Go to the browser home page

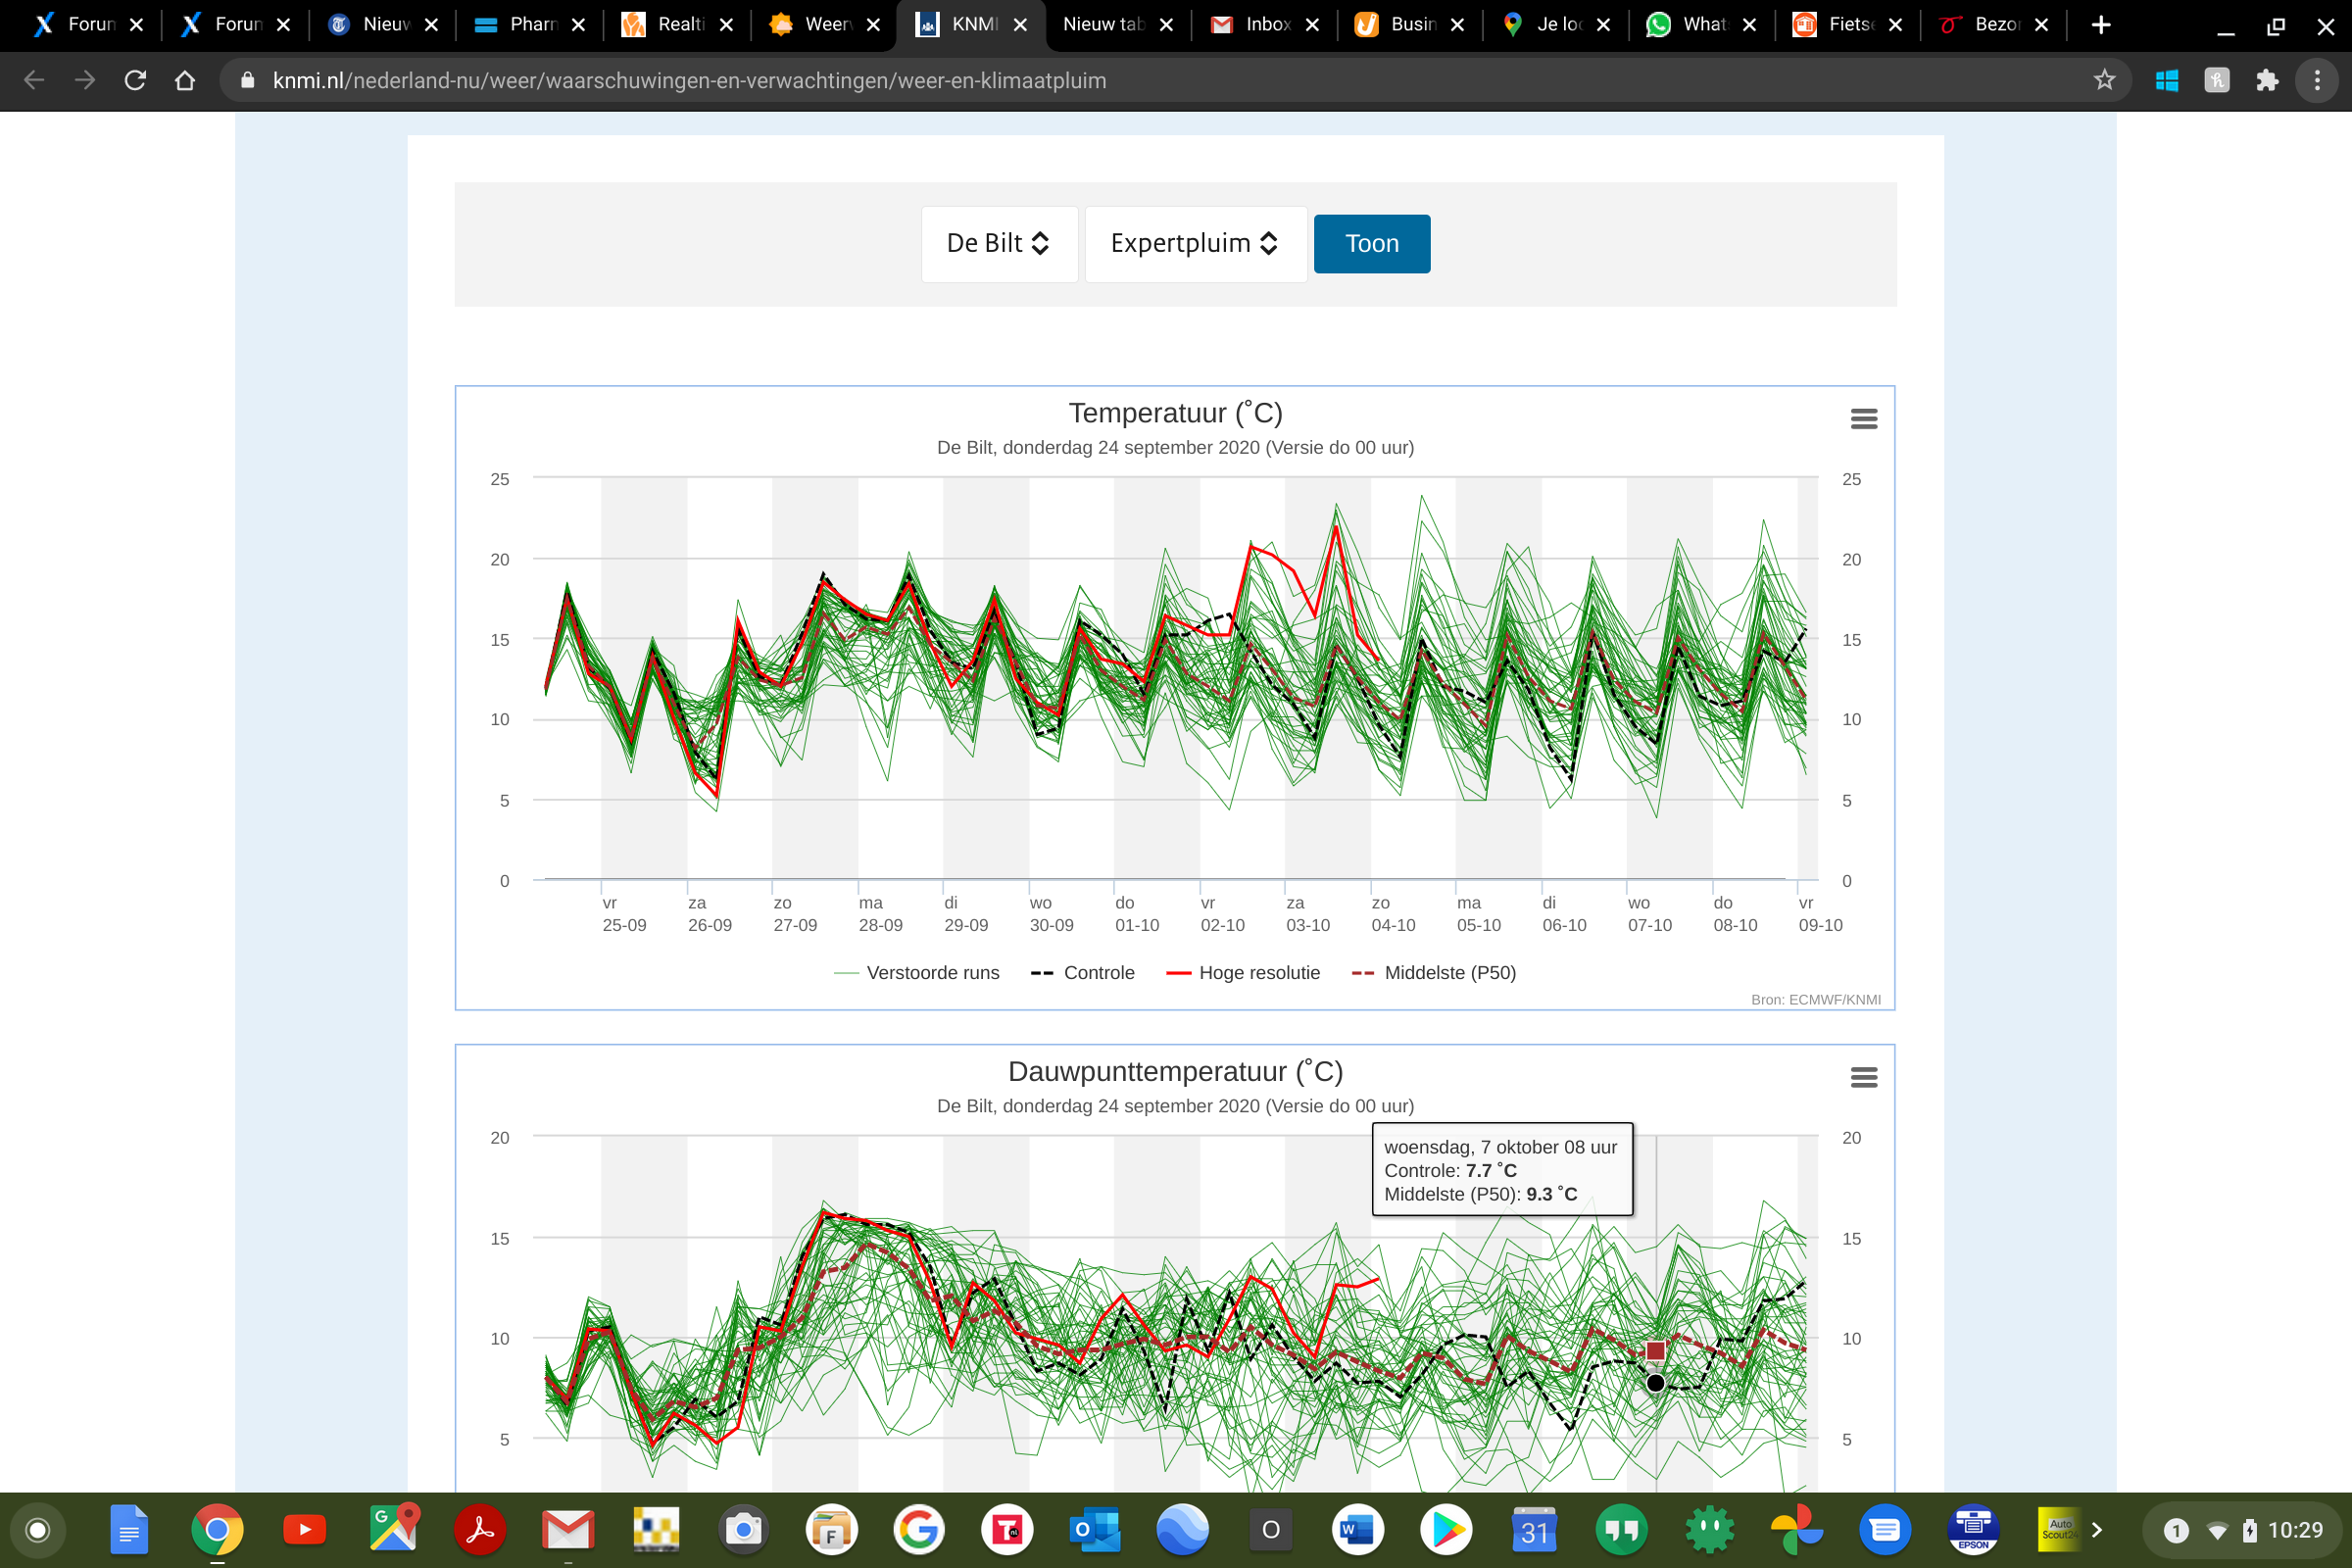pyautogui.click(x=185, y=80)
